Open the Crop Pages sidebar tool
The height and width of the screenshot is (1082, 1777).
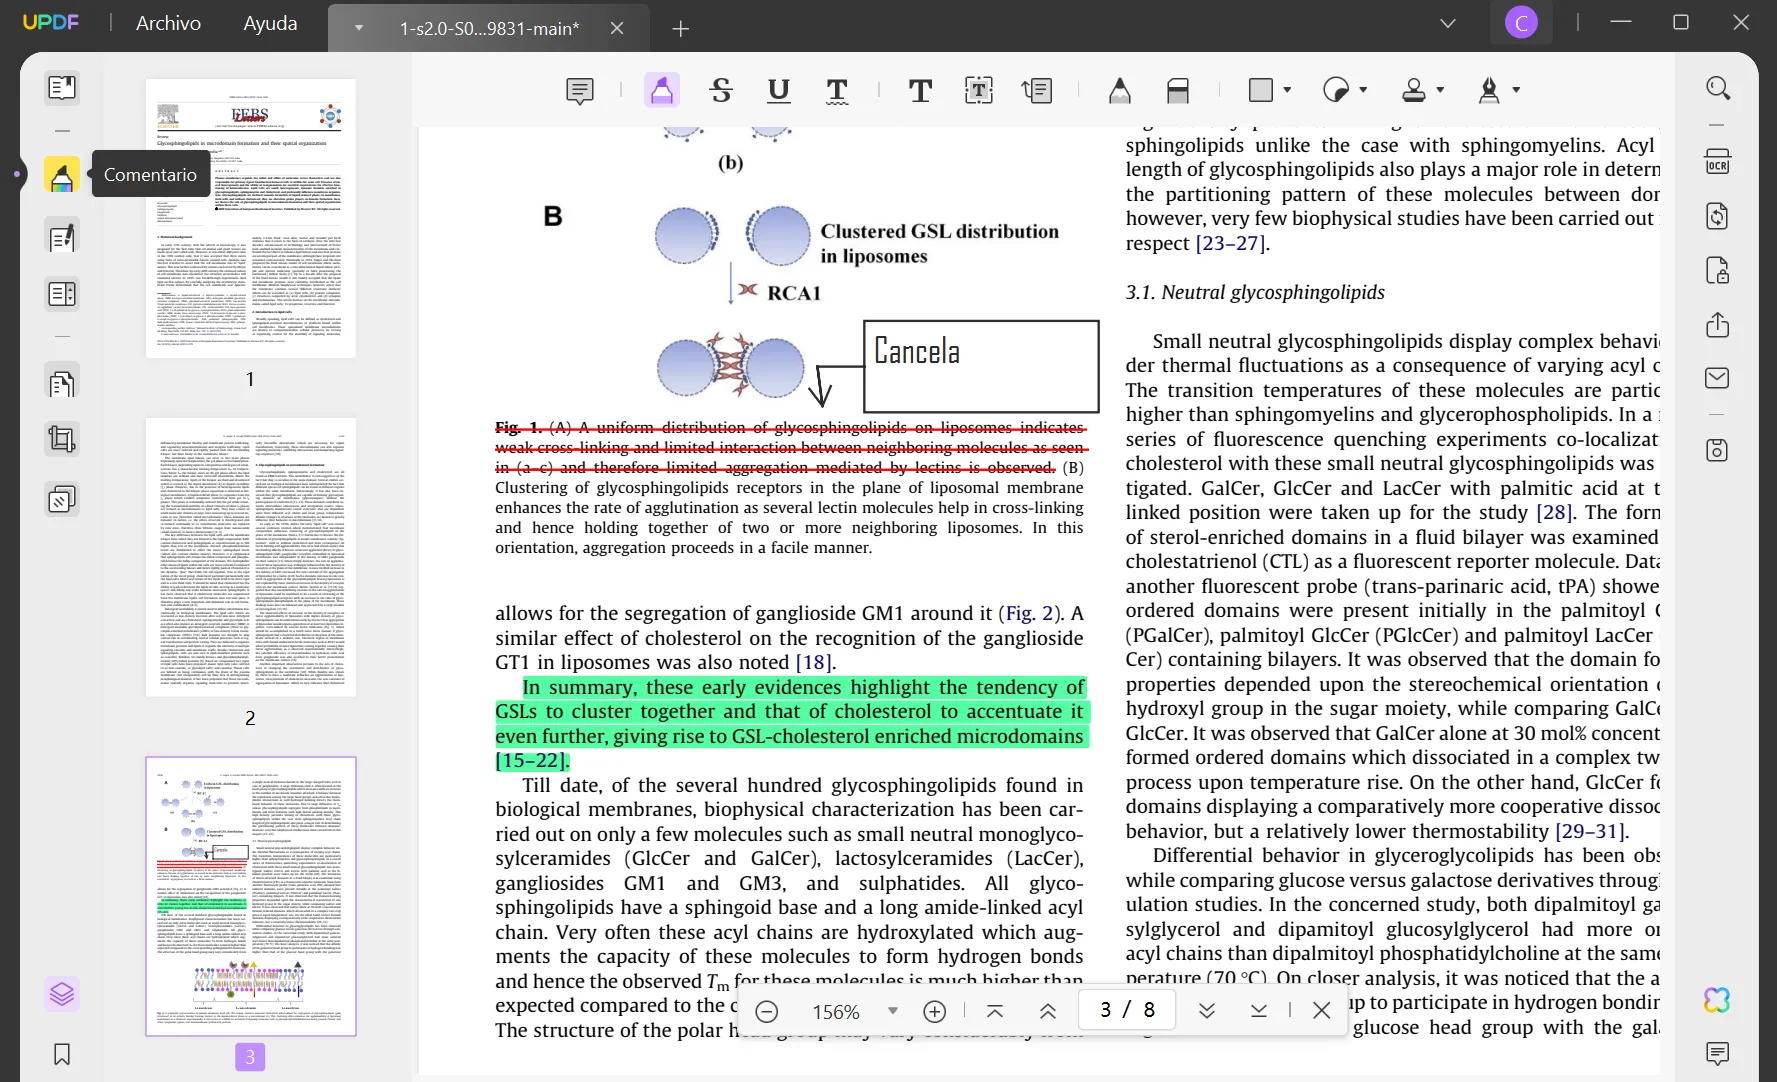point(62,439)
